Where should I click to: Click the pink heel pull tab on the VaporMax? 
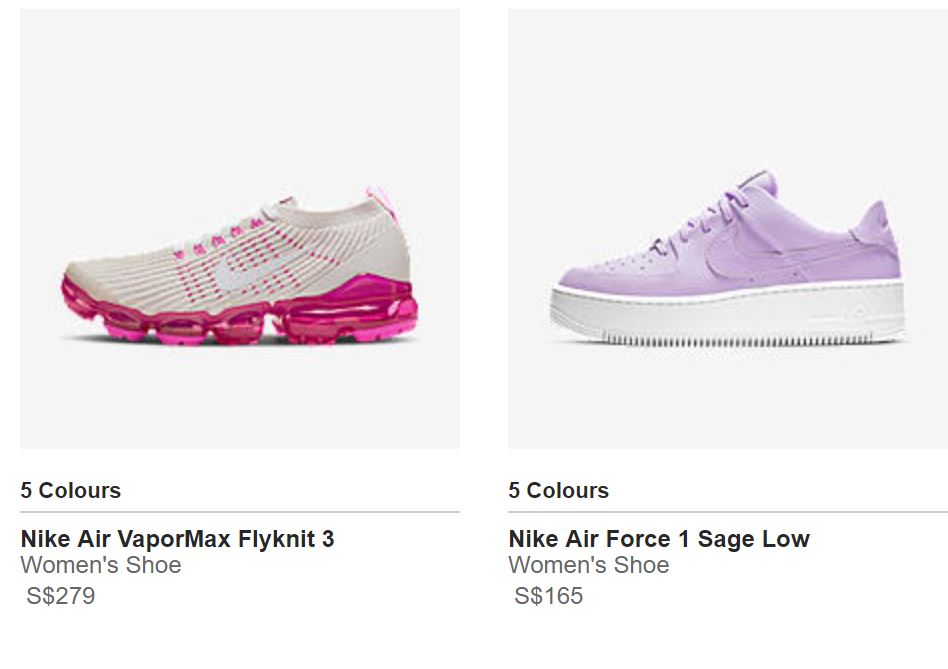click(x=383, y=194)
